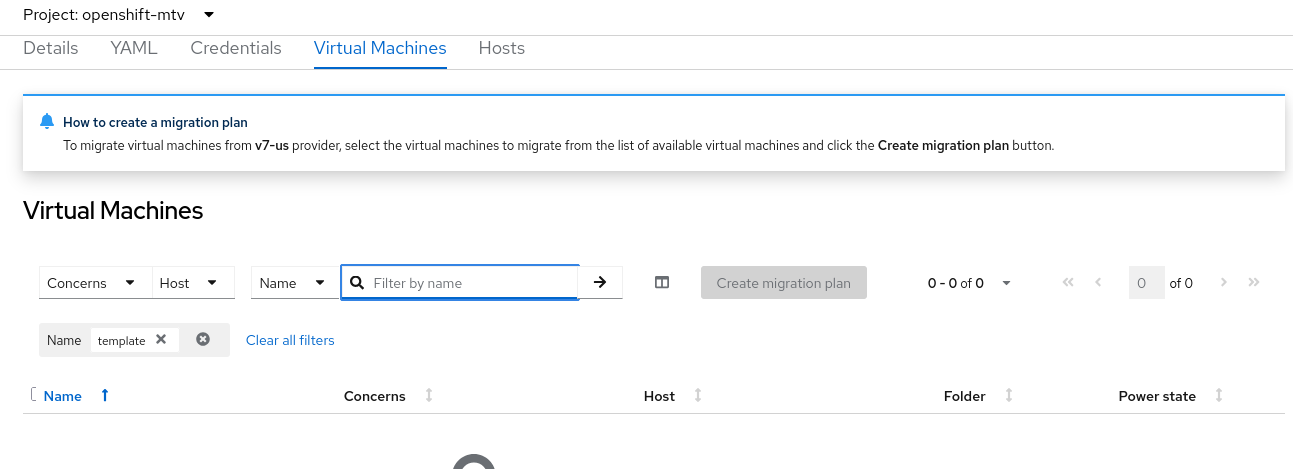Click the notification bell icon

(x=46, y=122)
